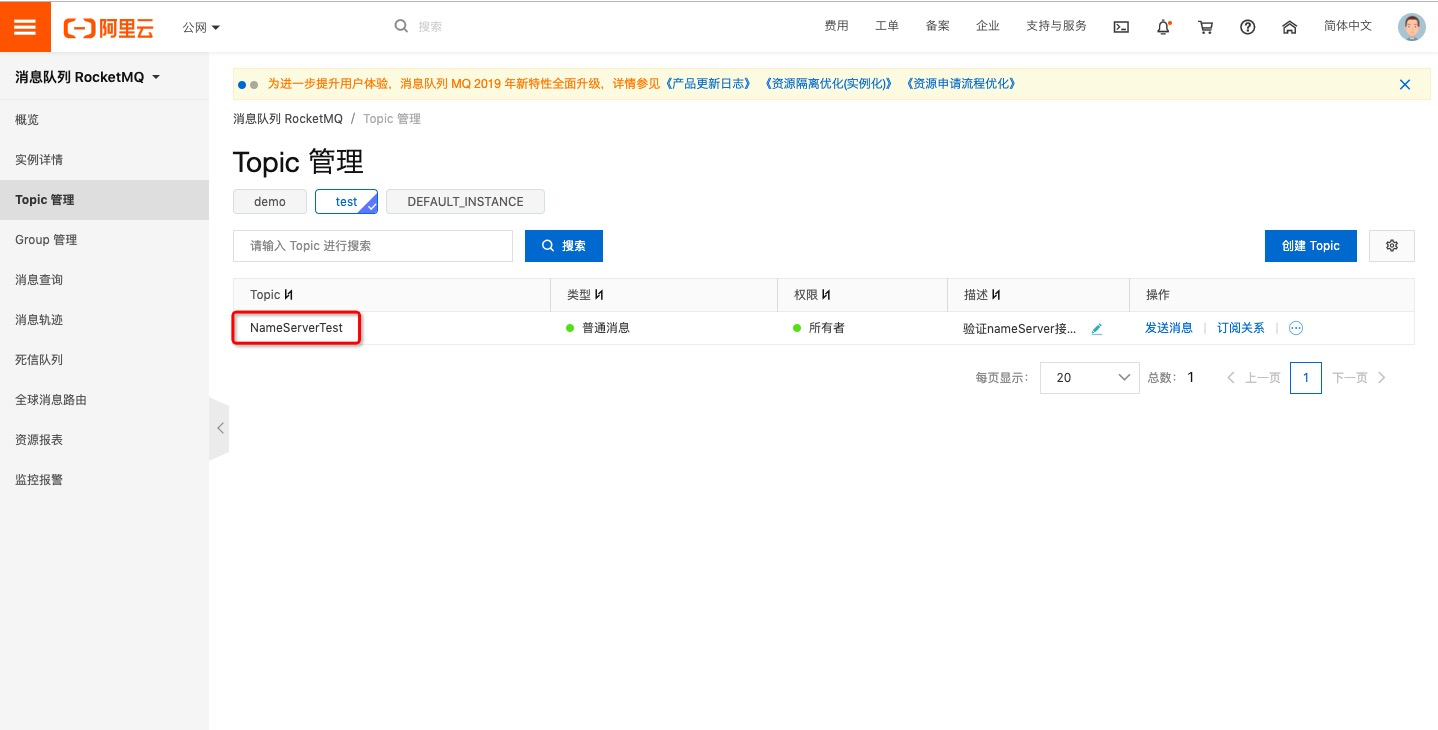Open Group 管理 in the sidebar

point(104,240)
